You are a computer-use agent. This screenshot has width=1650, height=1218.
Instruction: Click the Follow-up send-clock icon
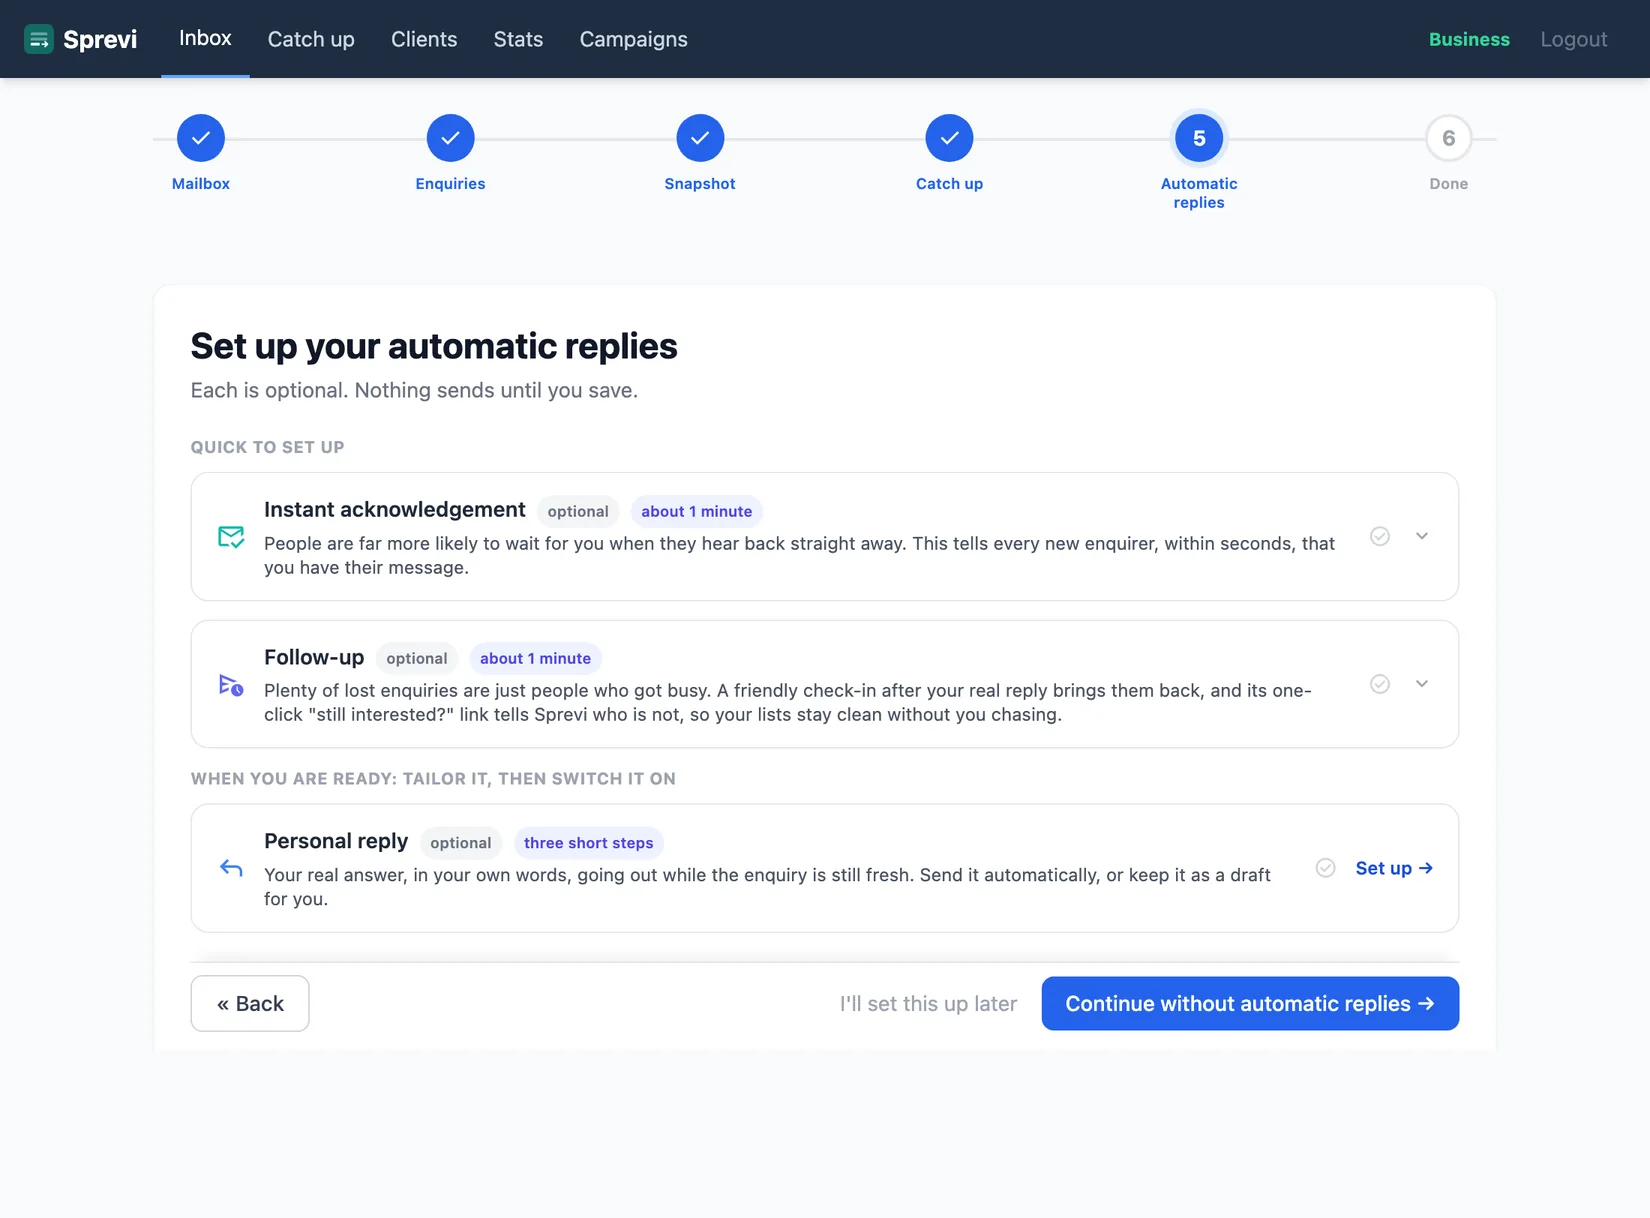[x=231, y=685]
